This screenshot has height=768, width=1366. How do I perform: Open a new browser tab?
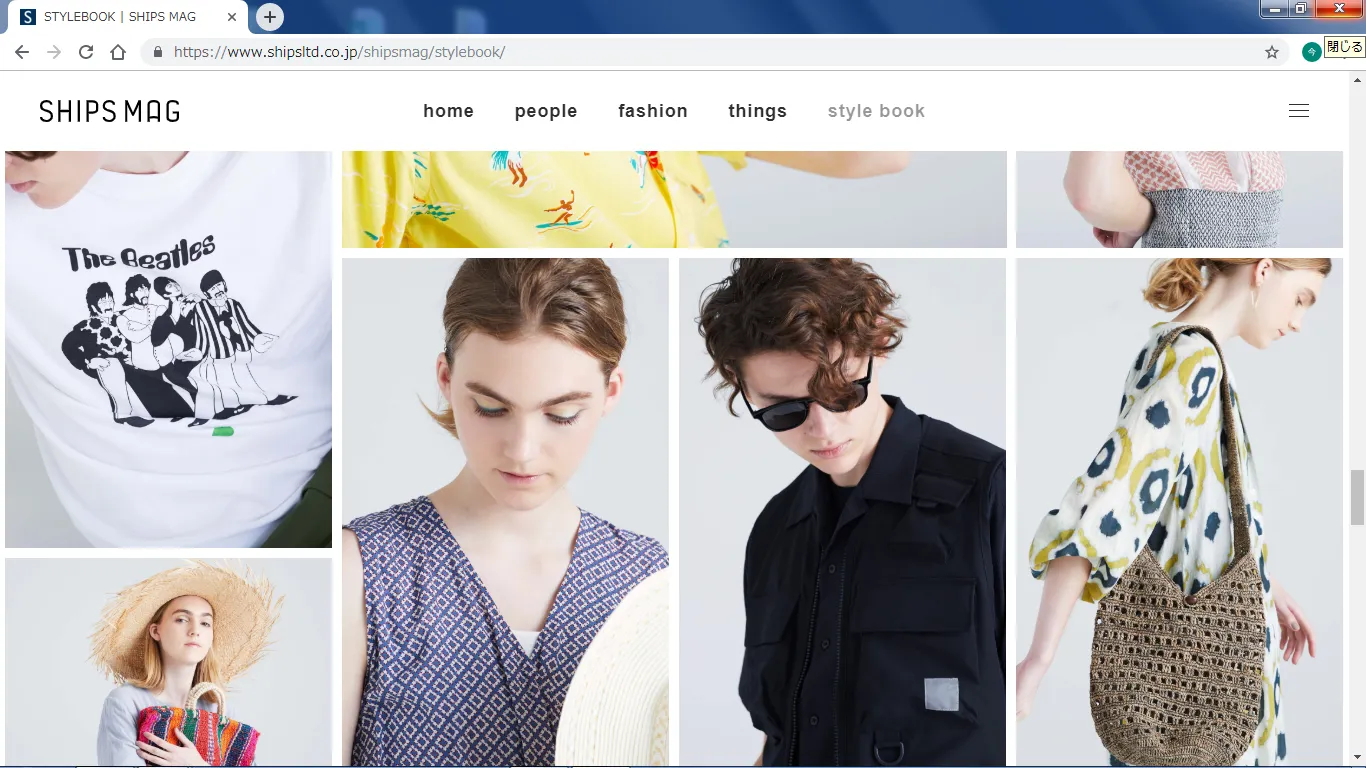tap(270, 17)
